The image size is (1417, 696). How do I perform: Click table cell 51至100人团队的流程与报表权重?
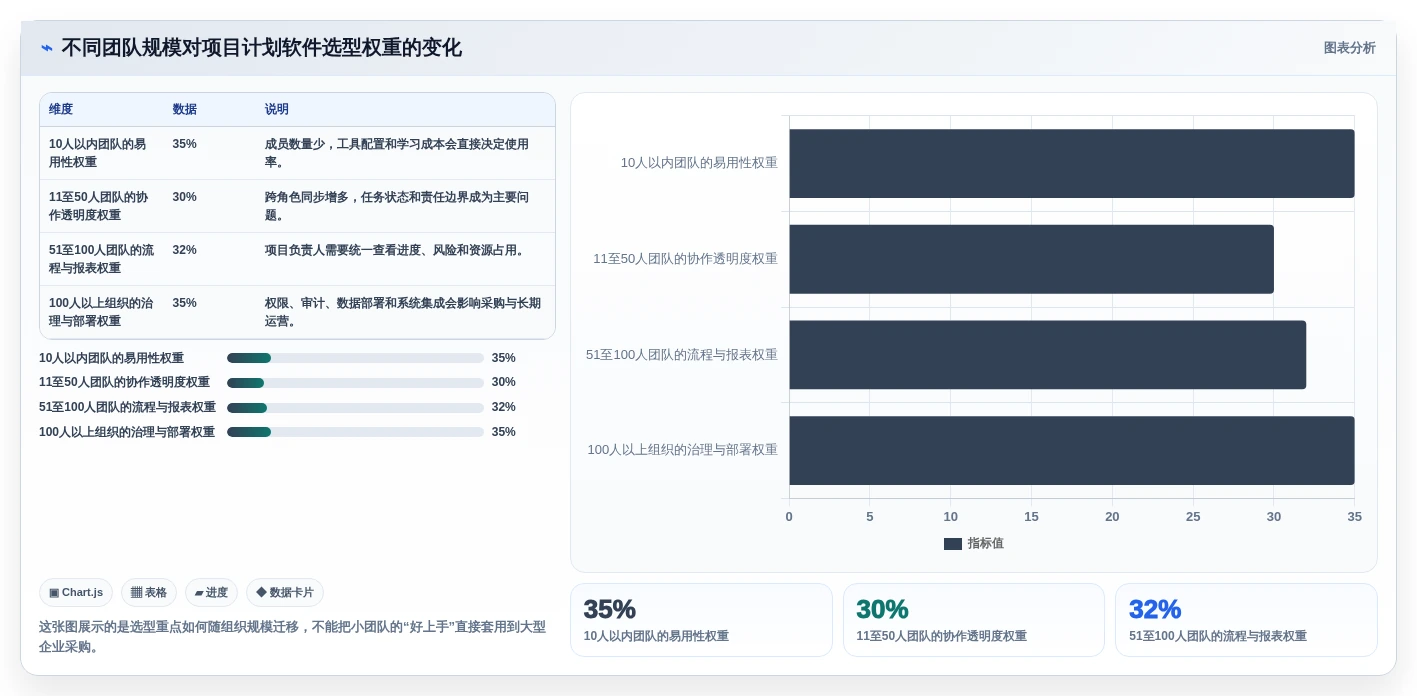pos(101,259)
